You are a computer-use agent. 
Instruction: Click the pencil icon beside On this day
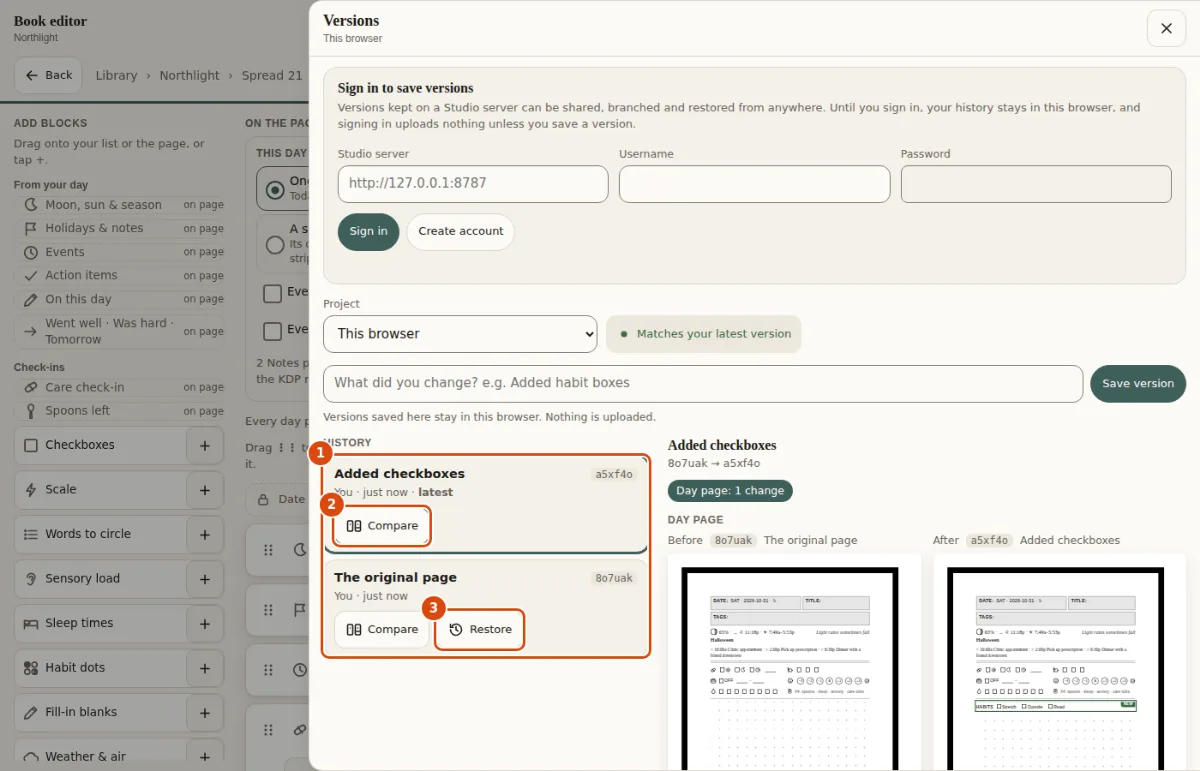30,299
